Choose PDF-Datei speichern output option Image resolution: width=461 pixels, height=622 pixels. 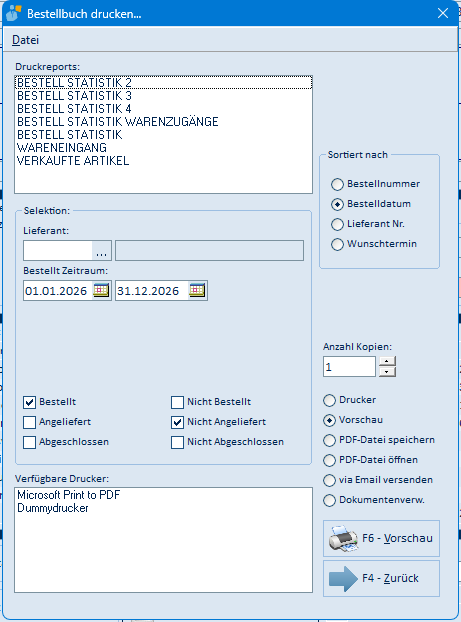click(329, 440)
